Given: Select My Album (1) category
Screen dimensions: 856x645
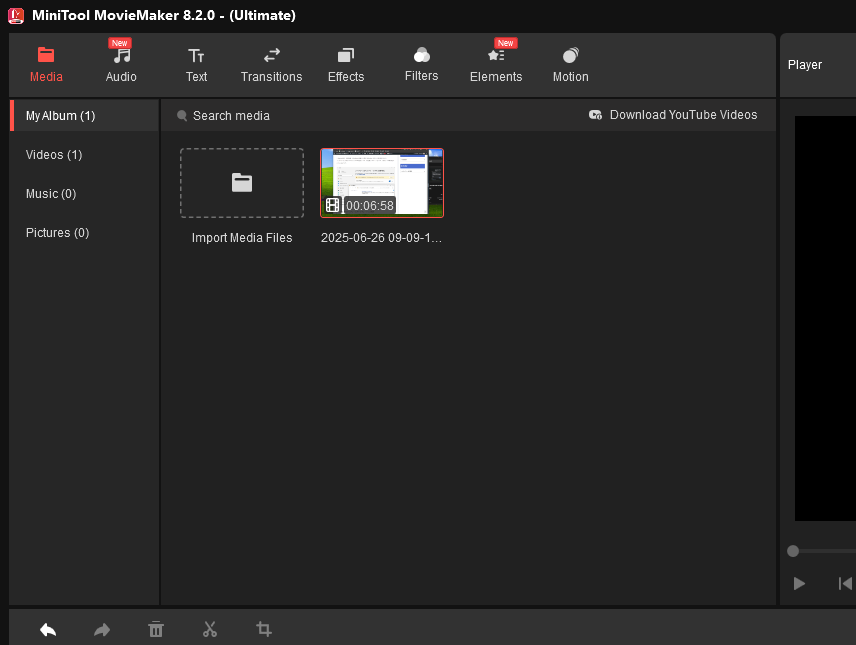Looking at the screenshot, I should coord(85,116).
